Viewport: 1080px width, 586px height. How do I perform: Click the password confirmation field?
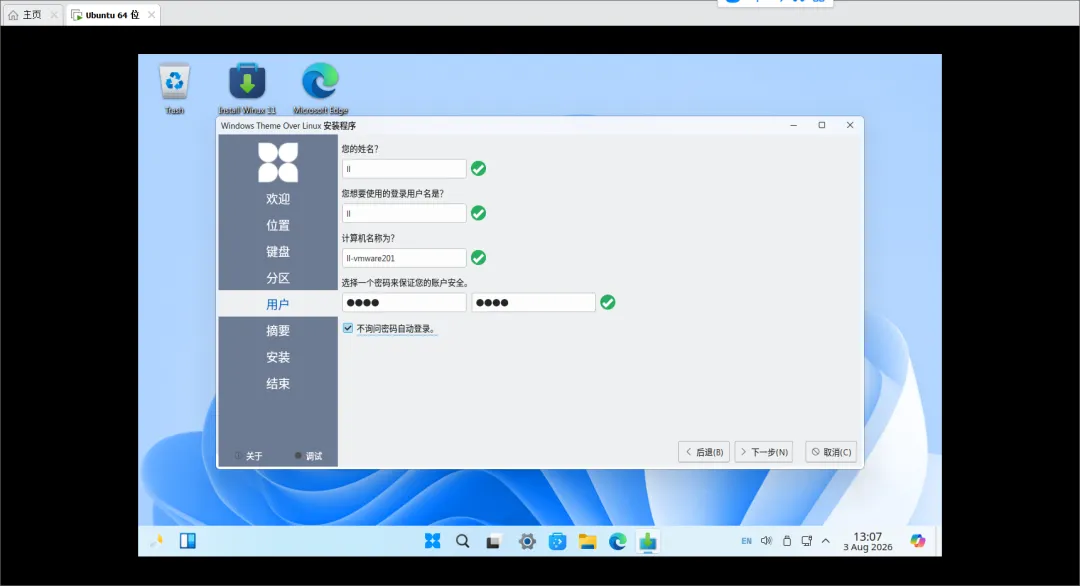click(x=533, y=302)
